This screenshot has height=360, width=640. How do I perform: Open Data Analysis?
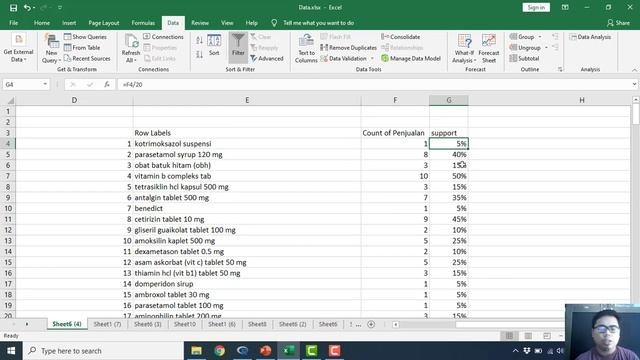pyautogui.click(x=590, y=37)
